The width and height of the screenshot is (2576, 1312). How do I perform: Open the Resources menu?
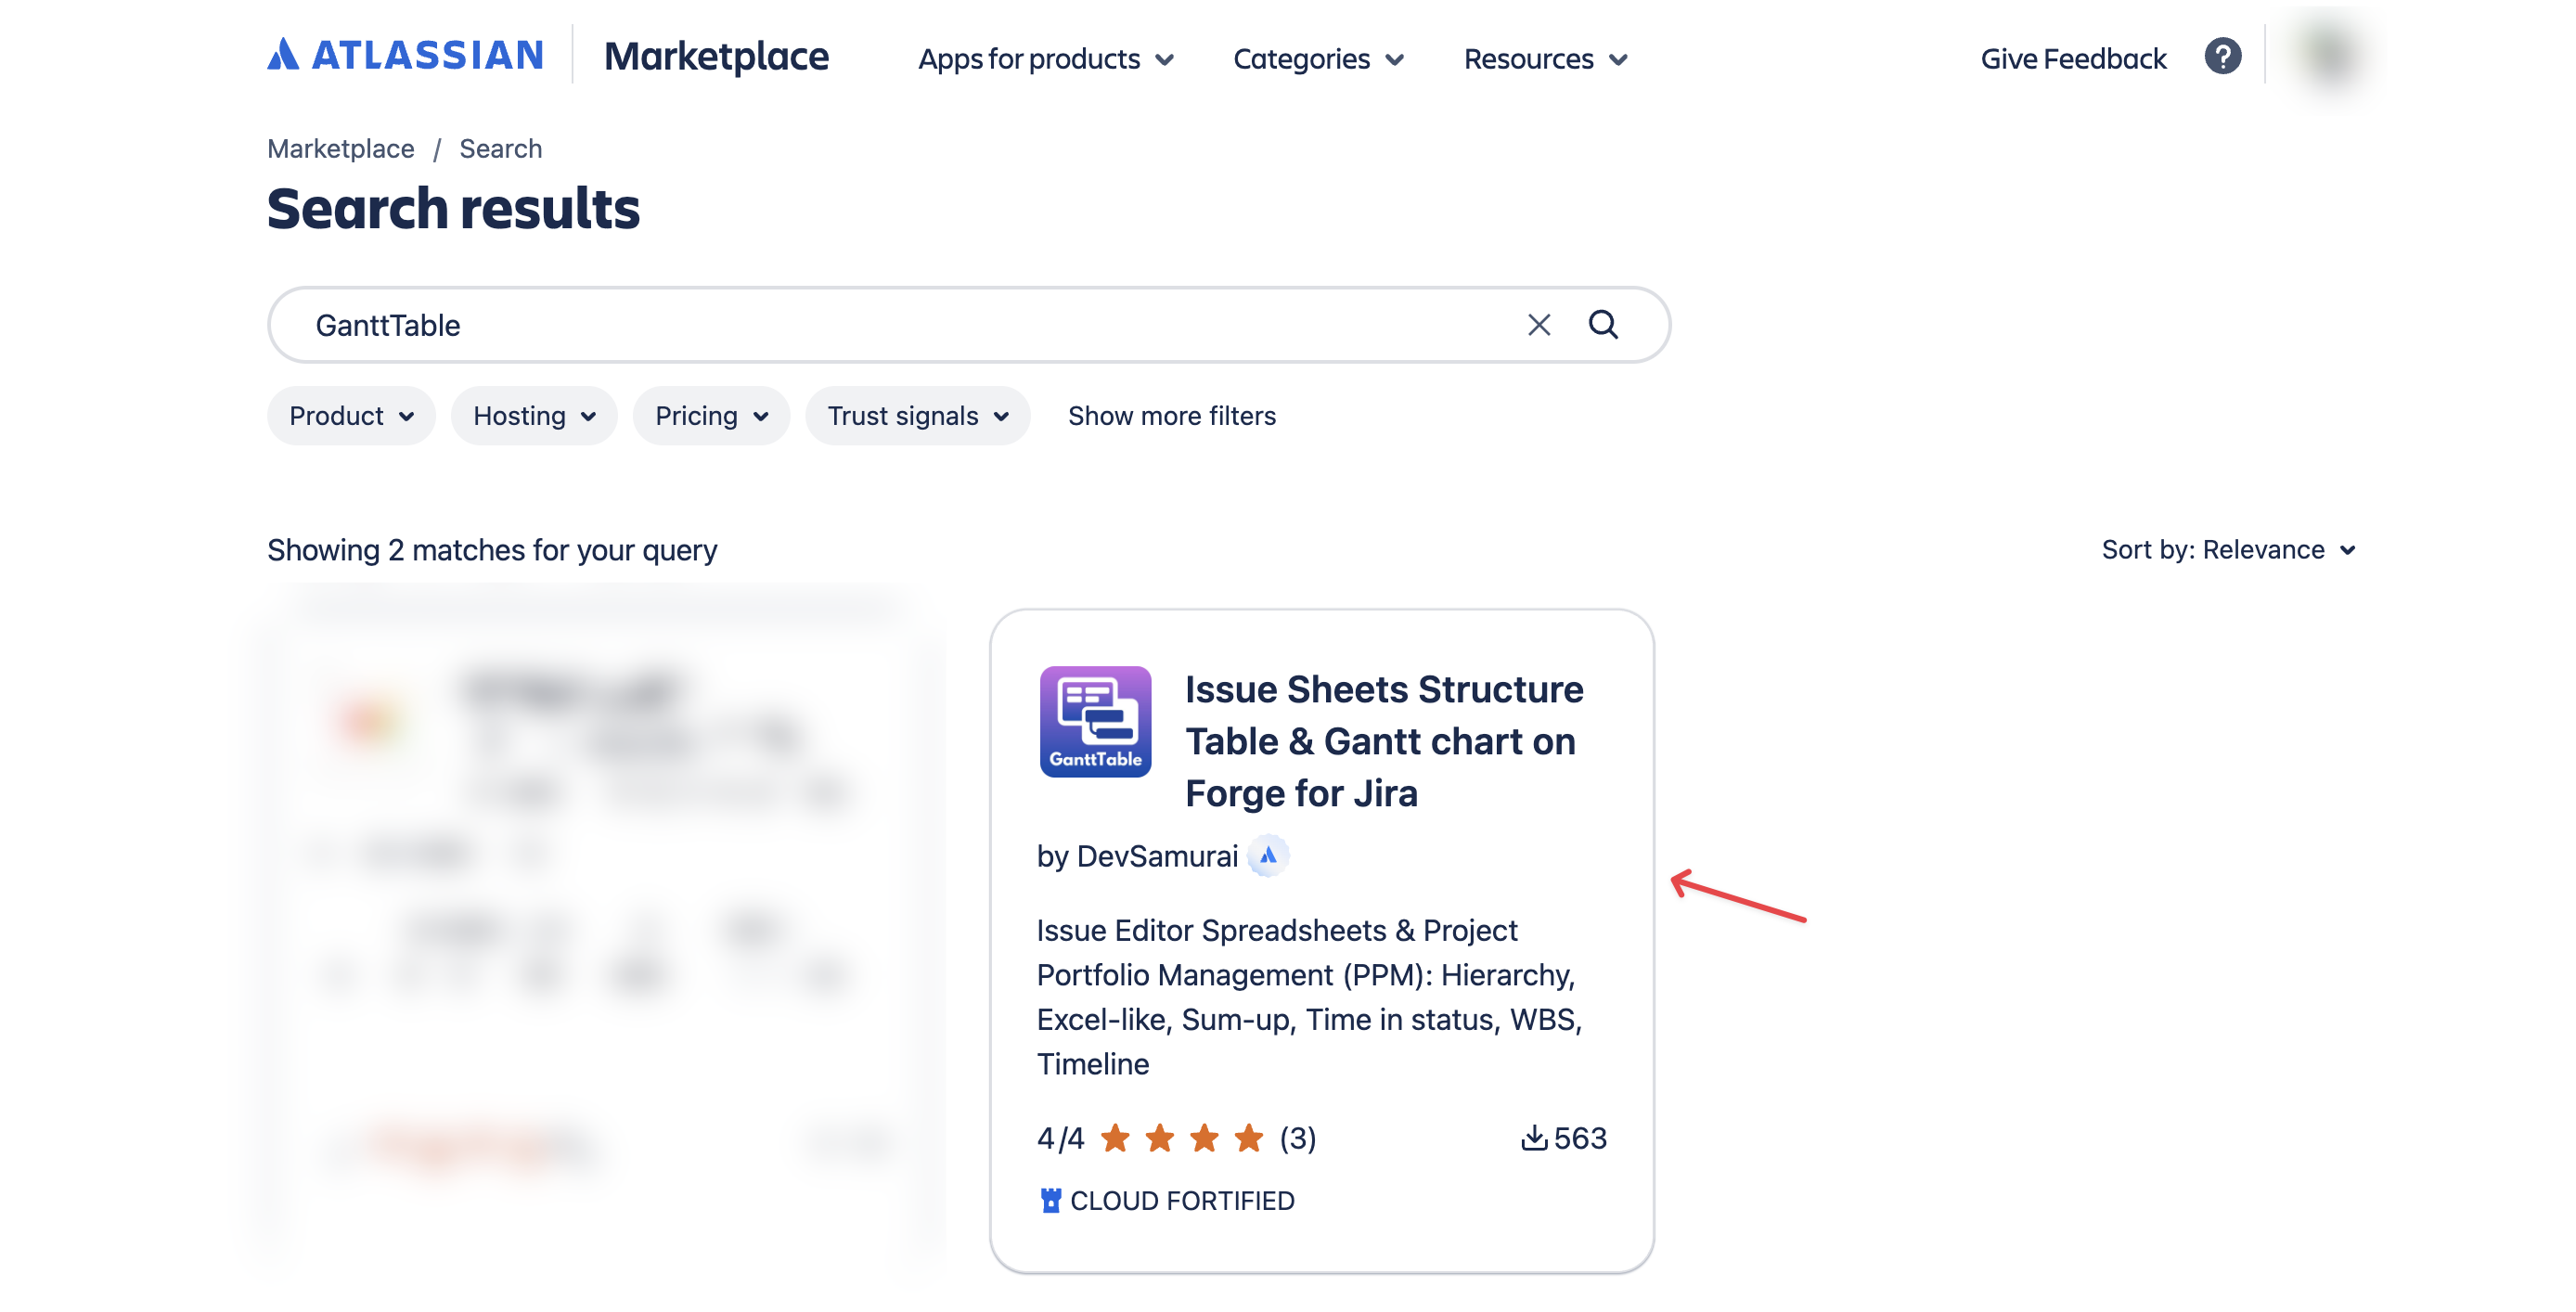[1545, 59]
